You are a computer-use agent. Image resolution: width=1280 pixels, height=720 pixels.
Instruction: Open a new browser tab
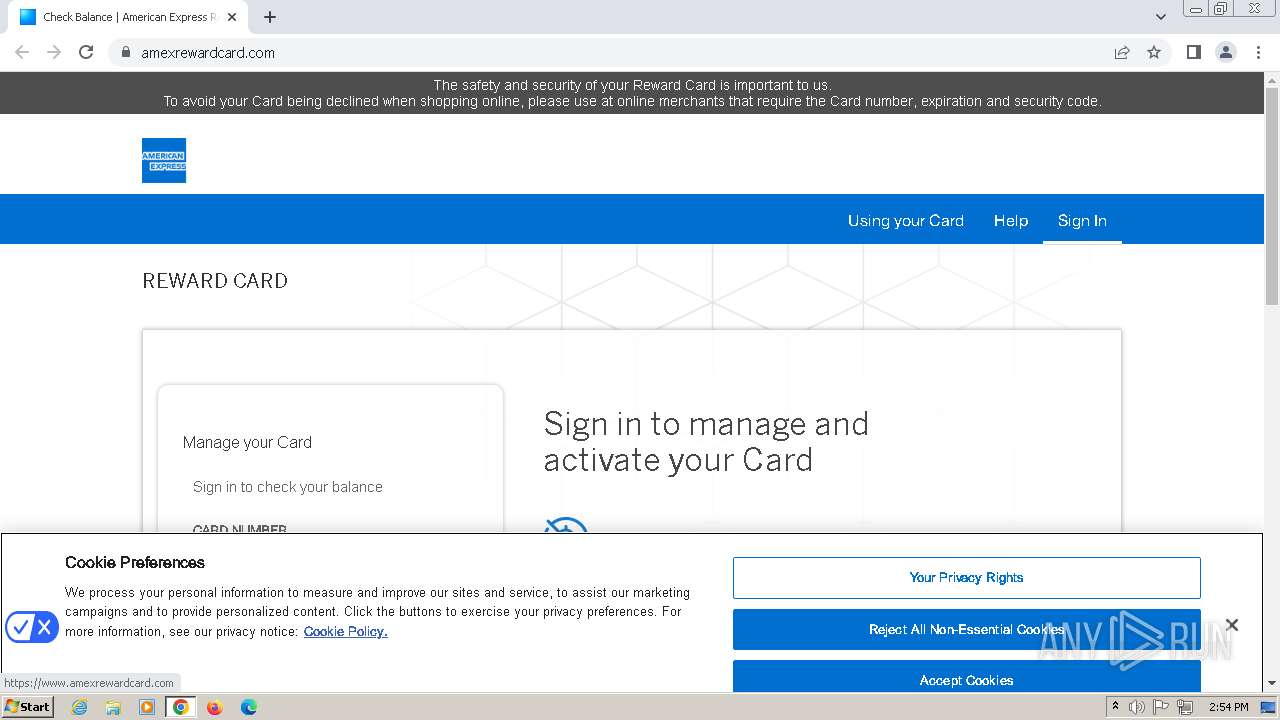point(270,17)
